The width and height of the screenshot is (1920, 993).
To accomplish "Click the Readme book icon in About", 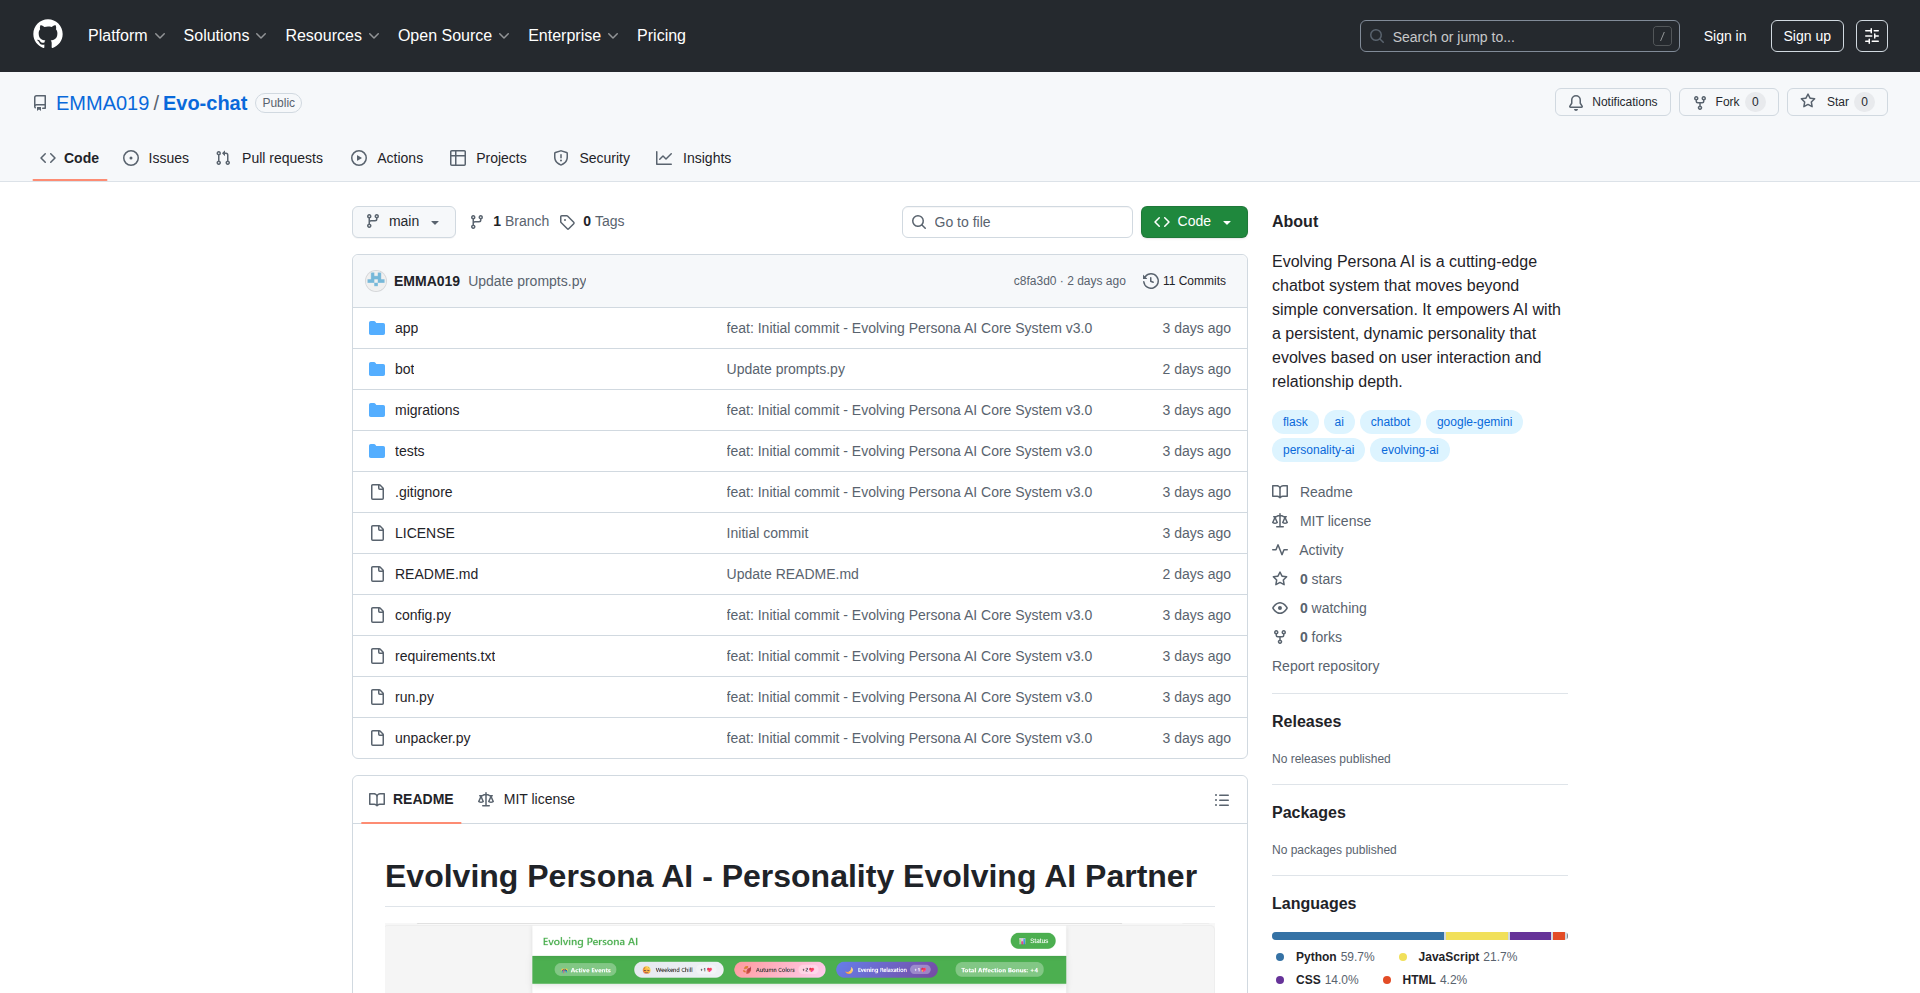I will point(1280,492).
